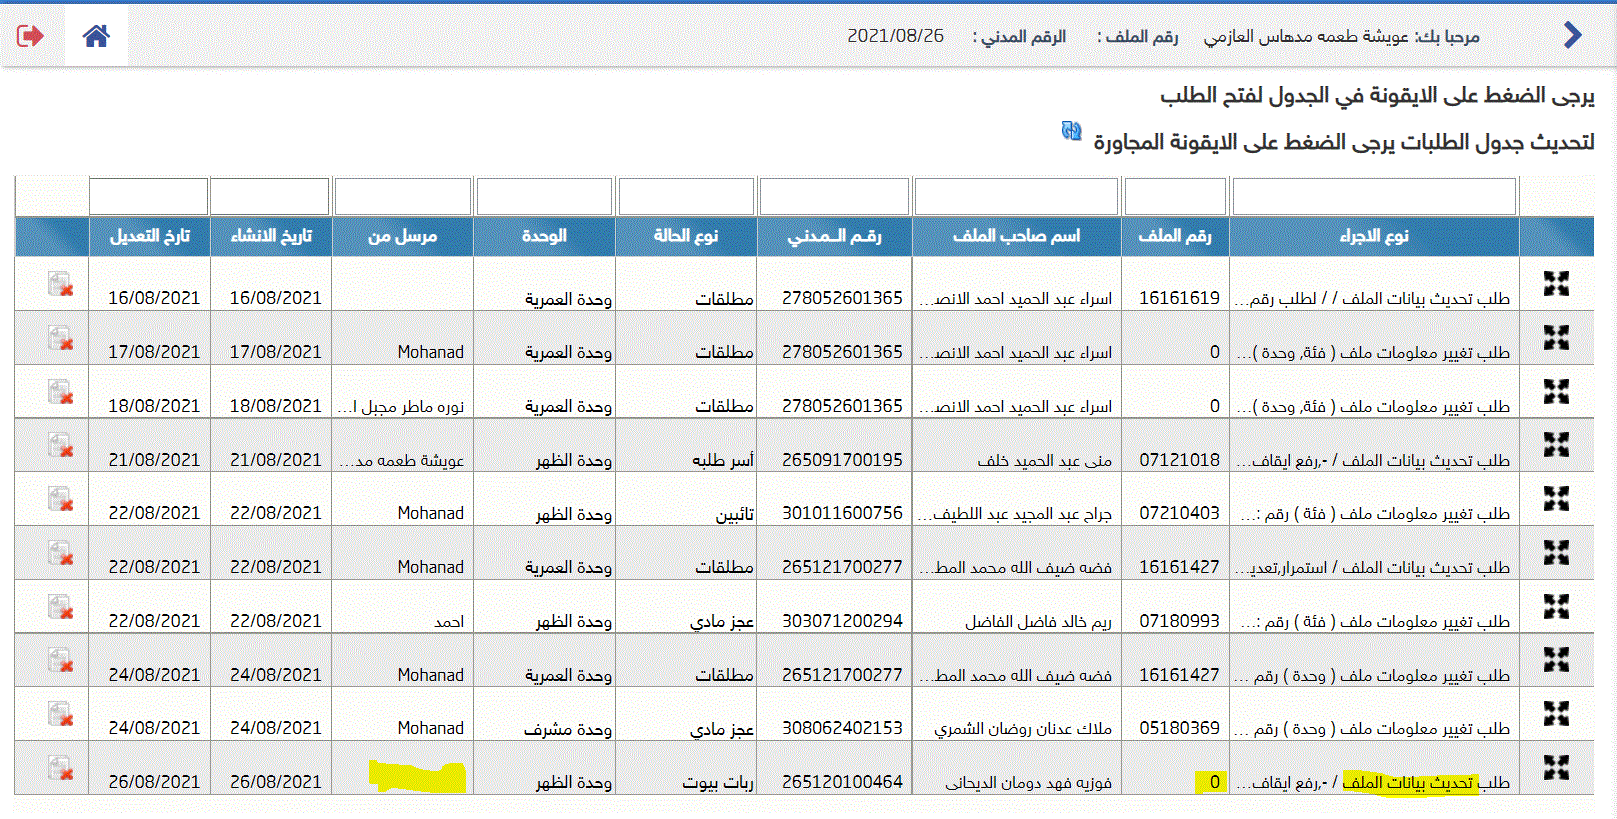Click the refresh requests table icon
The width and height of the screenshot is (1617, 819).
(x=1071, y=131)
